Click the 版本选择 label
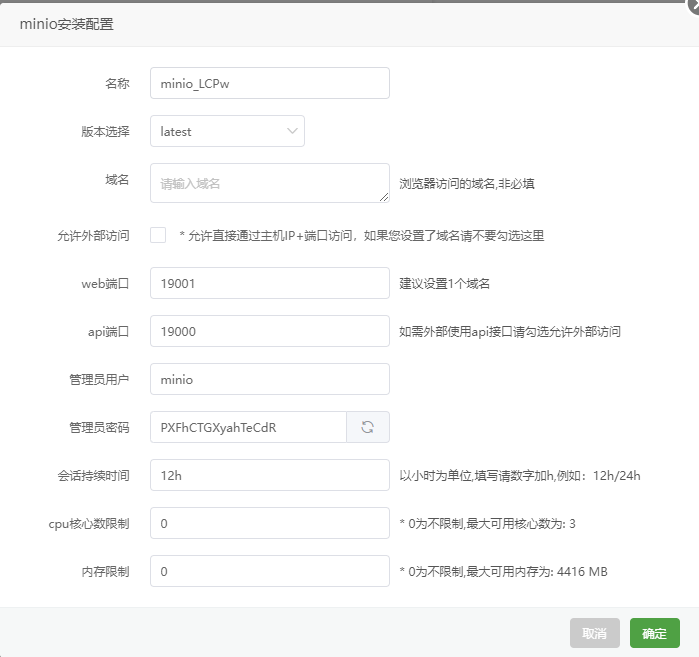This screenshot has height=657, width=699. point(106,131)
